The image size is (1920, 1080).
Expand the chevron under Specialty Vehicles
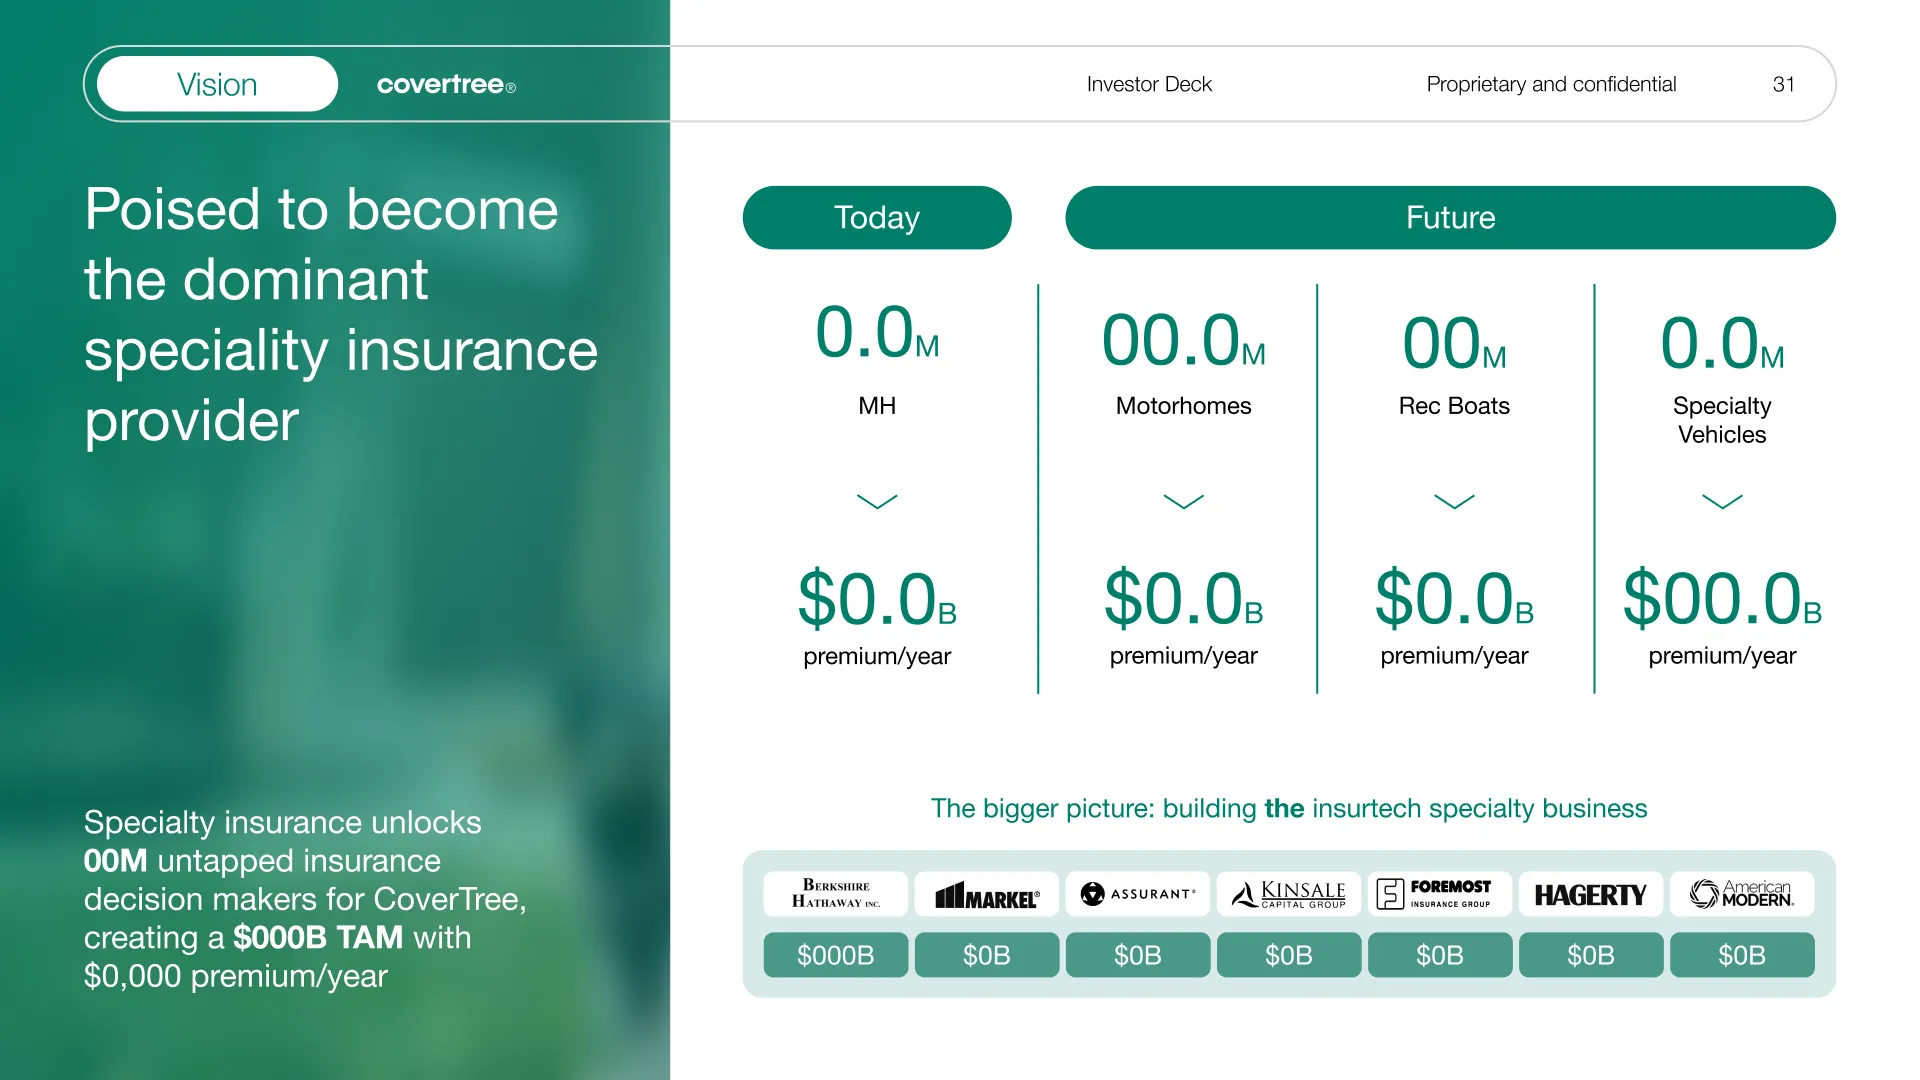[1722, 501]
